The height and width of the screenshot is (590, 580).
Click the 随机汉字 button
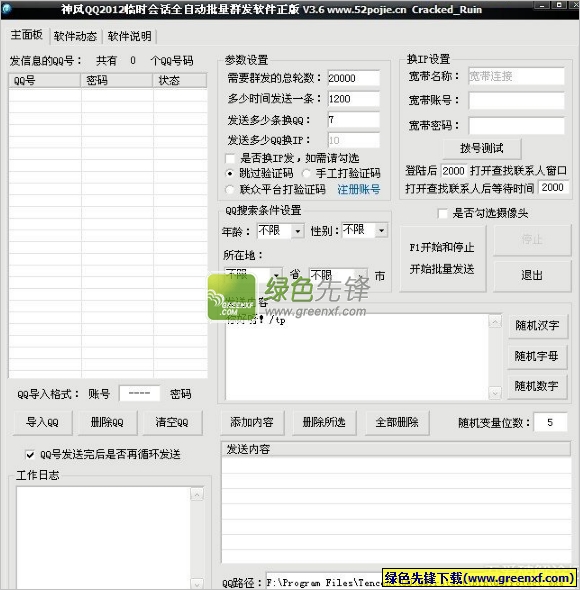537,325
